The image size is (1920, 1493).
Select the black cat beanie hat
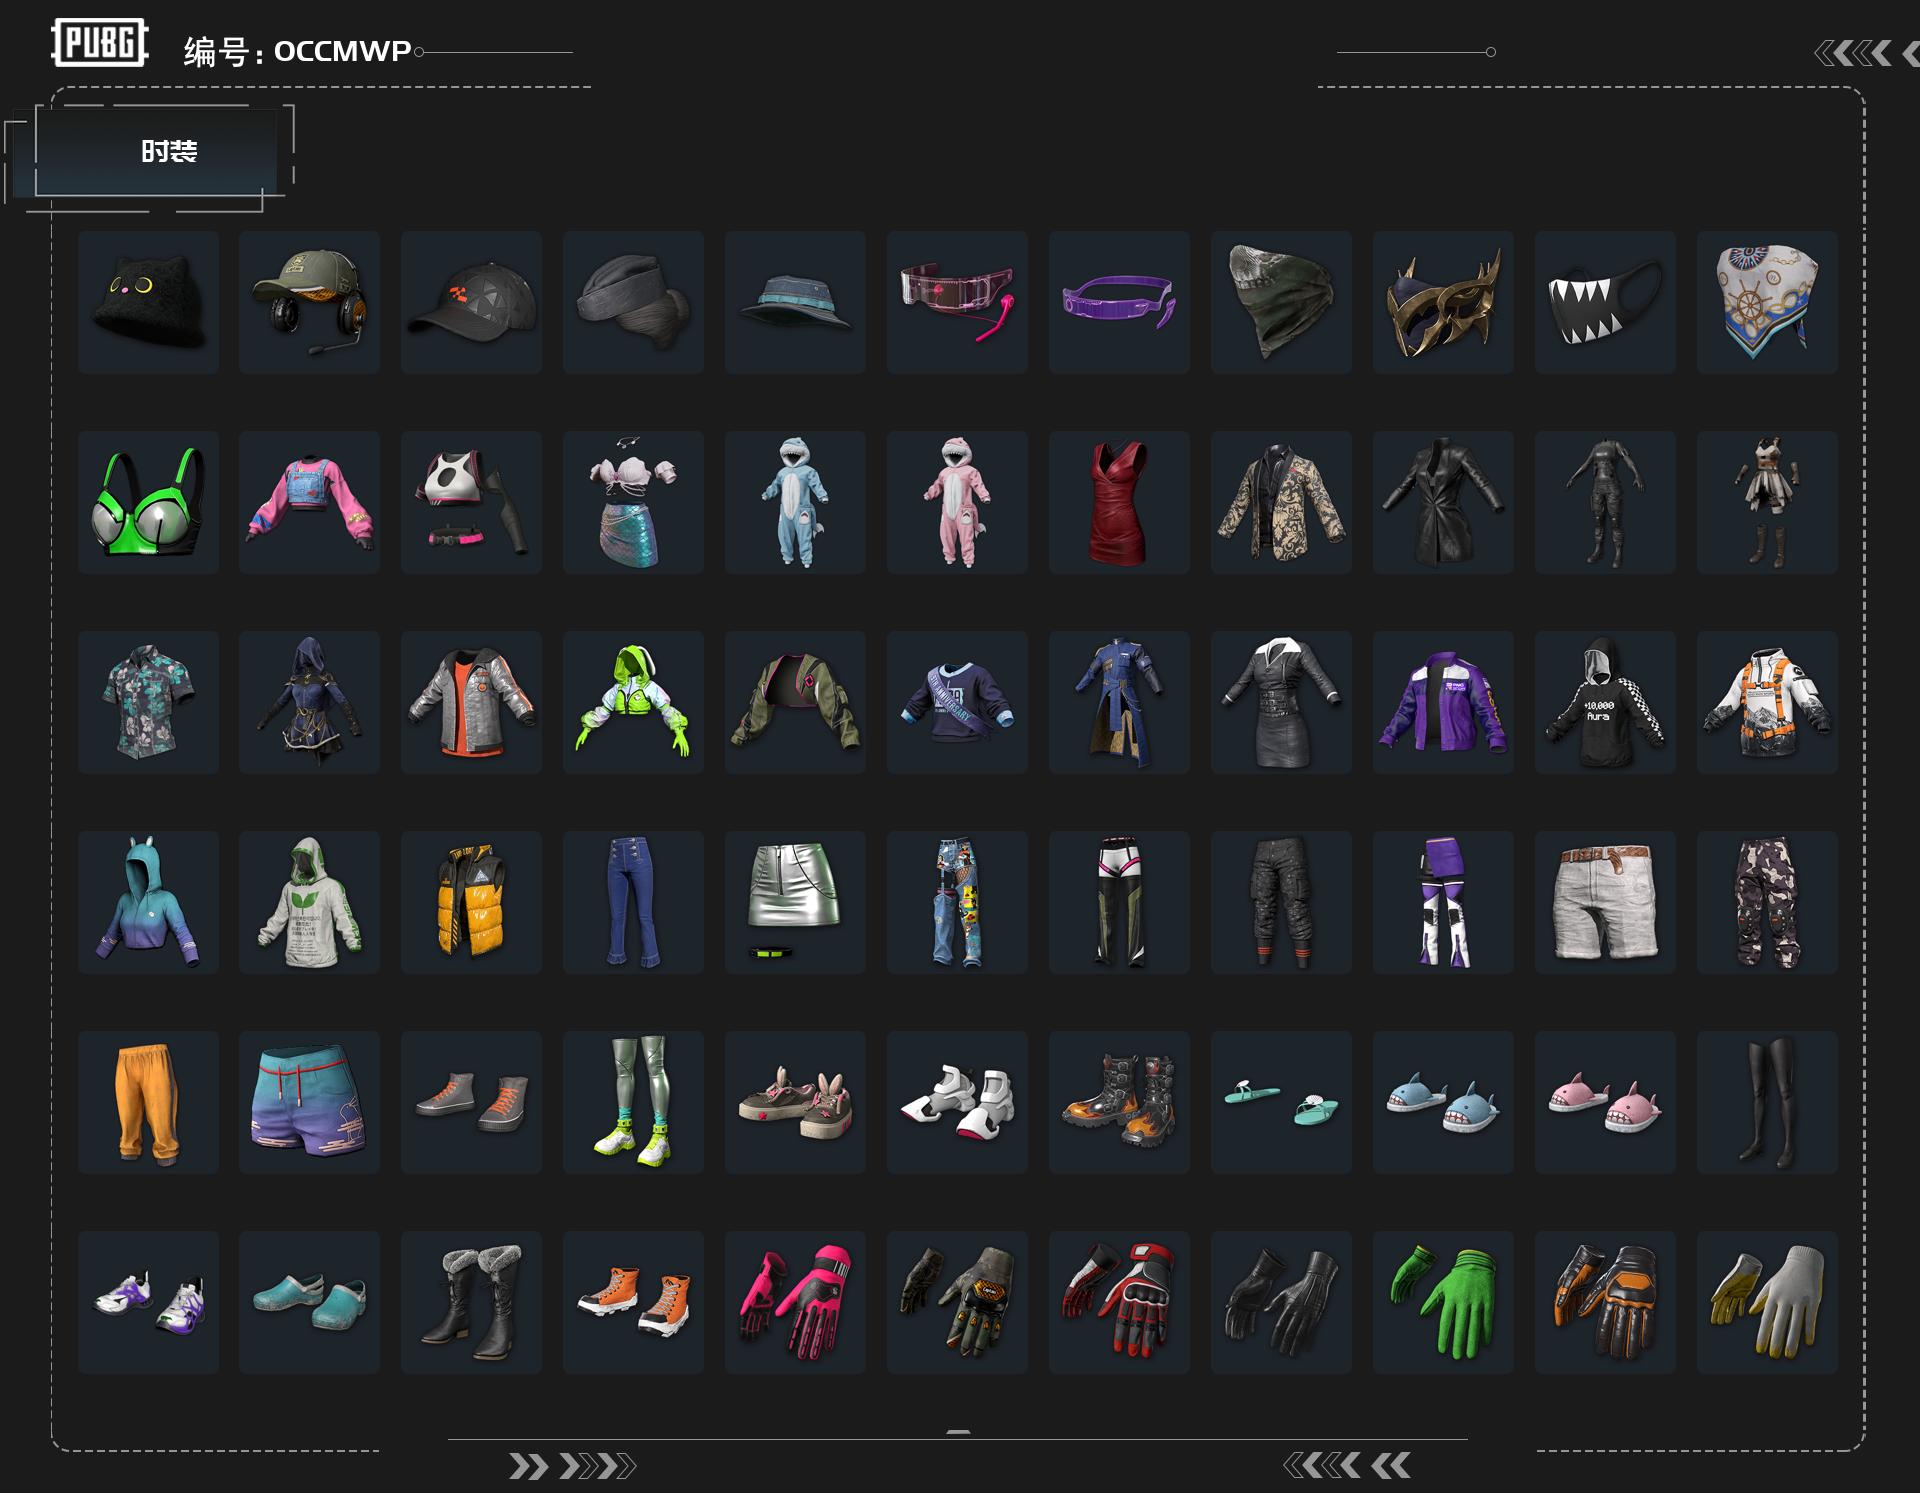click(148, 302)
